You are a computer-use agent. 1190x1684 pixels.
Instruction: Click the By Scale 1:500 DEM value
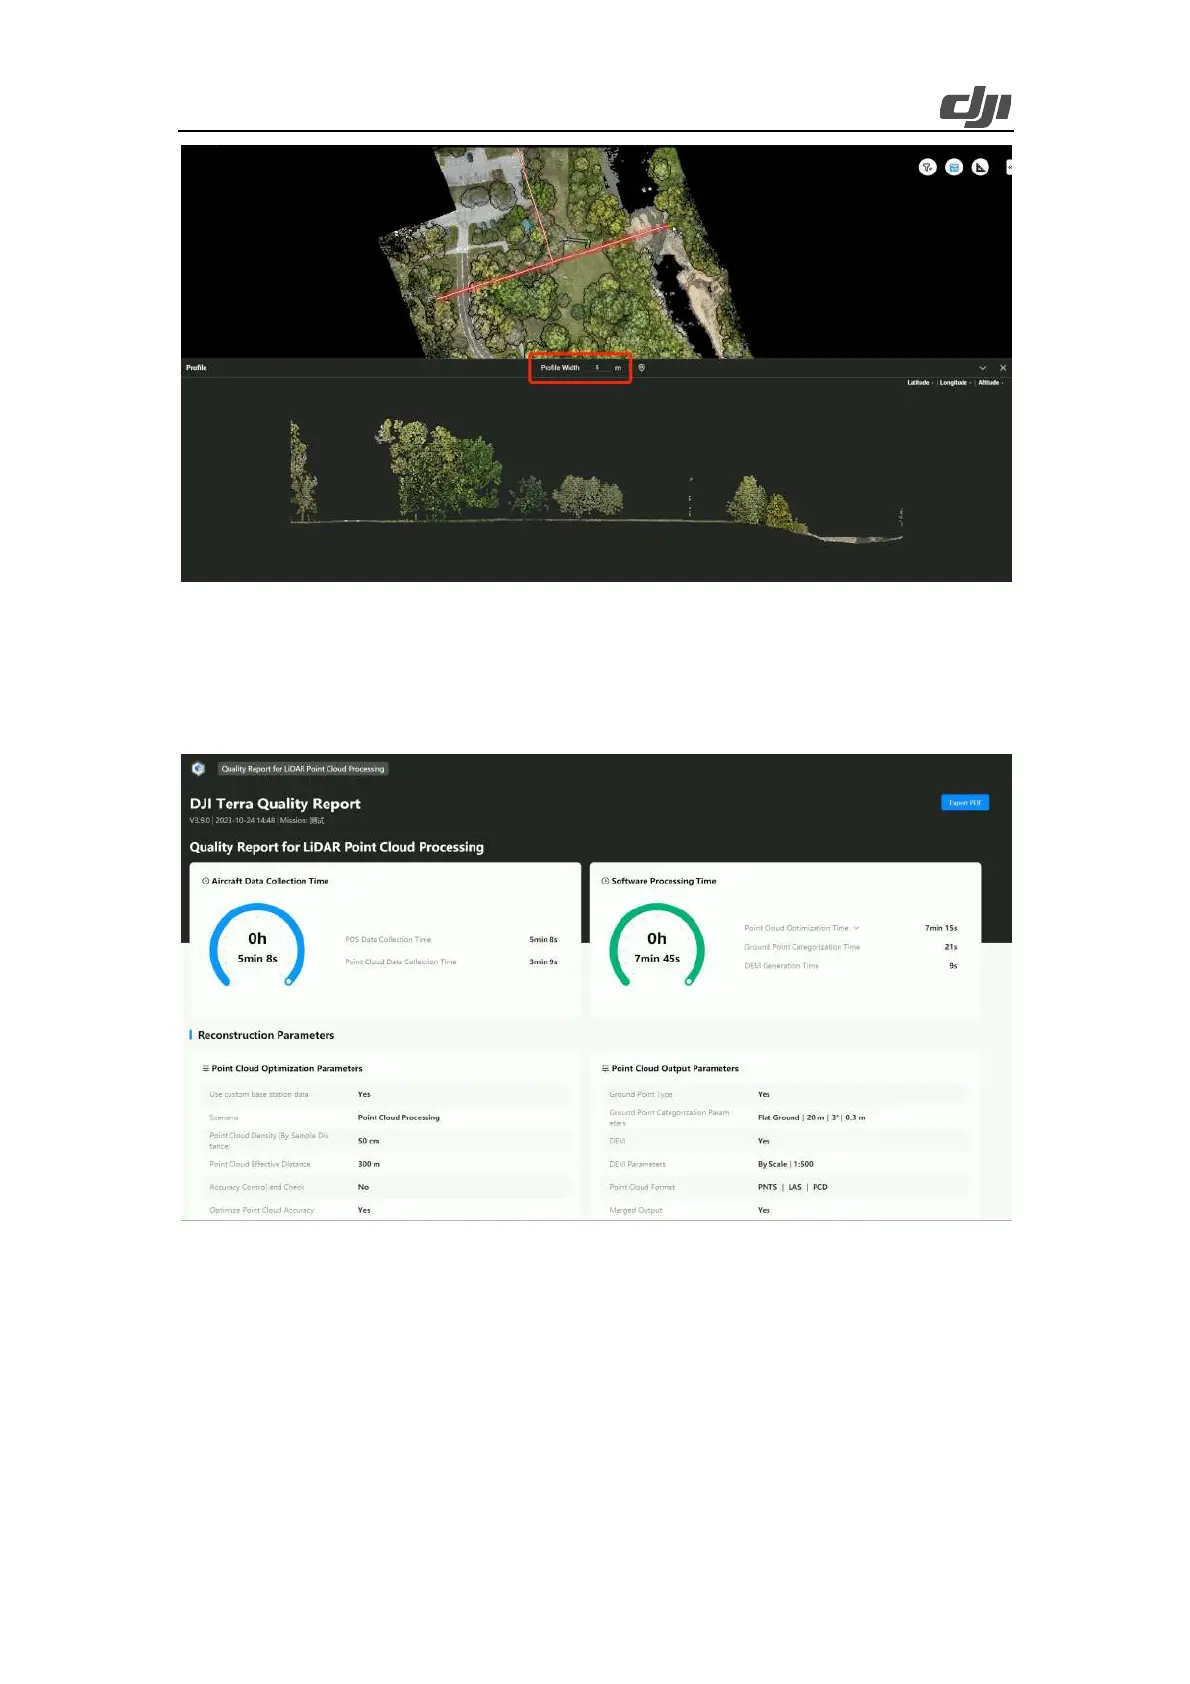coord(786,1164)
